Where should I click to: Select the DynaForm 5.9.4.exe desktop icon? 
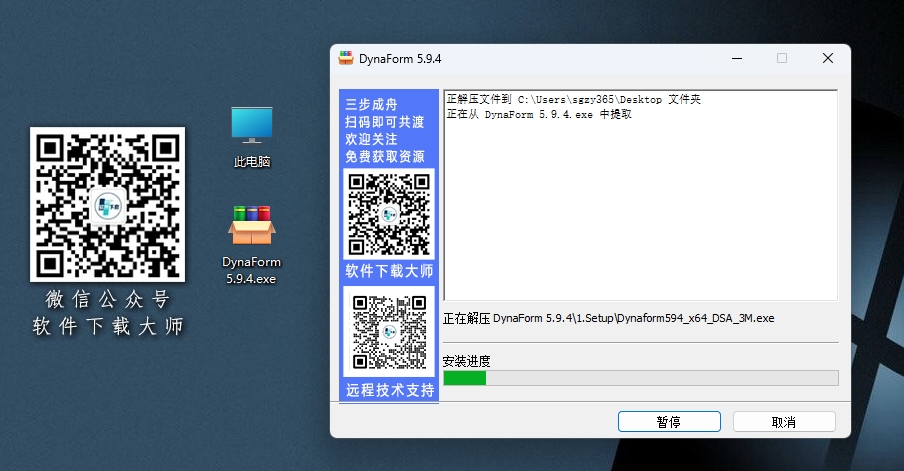click(x=251, y=245)
